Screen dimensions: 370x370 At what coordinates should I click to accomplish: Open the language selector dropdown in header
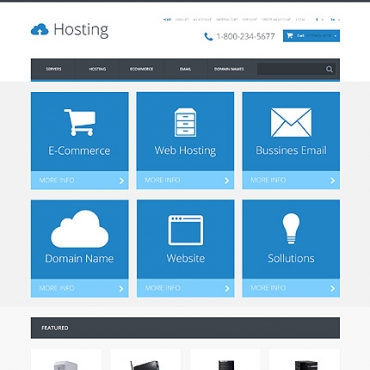pyautogui.click(x=335, y=20)
